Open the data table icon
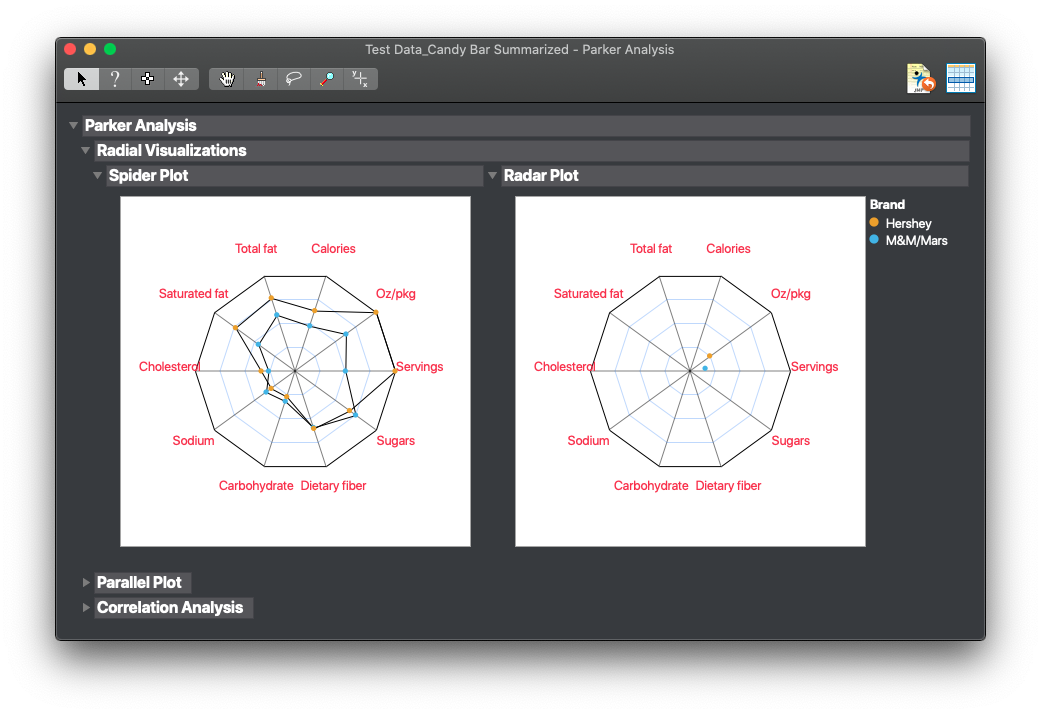This screenshot has width=1041, height=714. [x=961, y=78]
